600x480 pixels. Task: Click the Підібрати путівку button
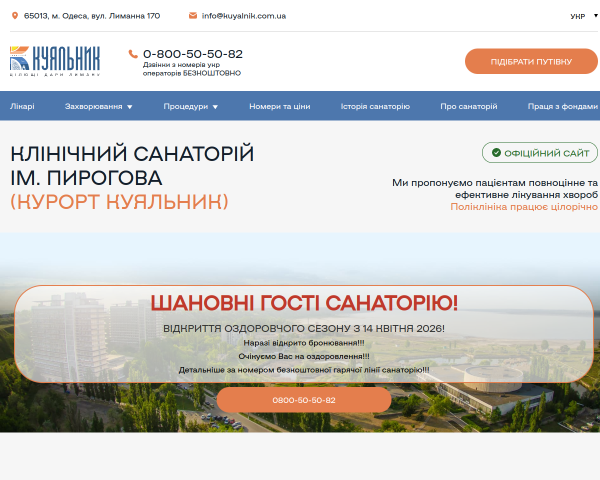pyautogui.click(x=531, y=61)
